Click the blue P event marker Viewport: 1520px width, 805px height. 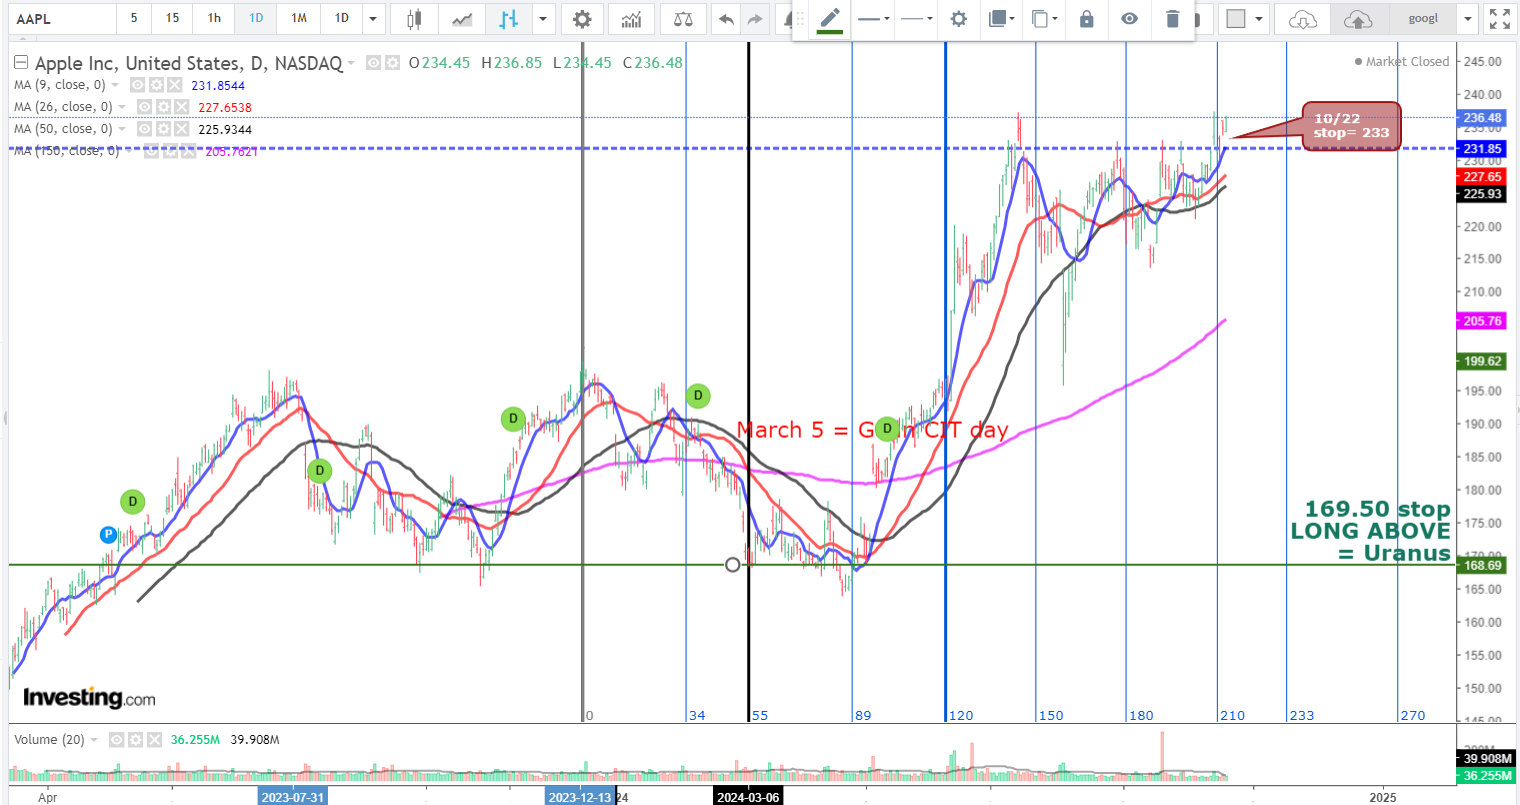click(109, 535)
